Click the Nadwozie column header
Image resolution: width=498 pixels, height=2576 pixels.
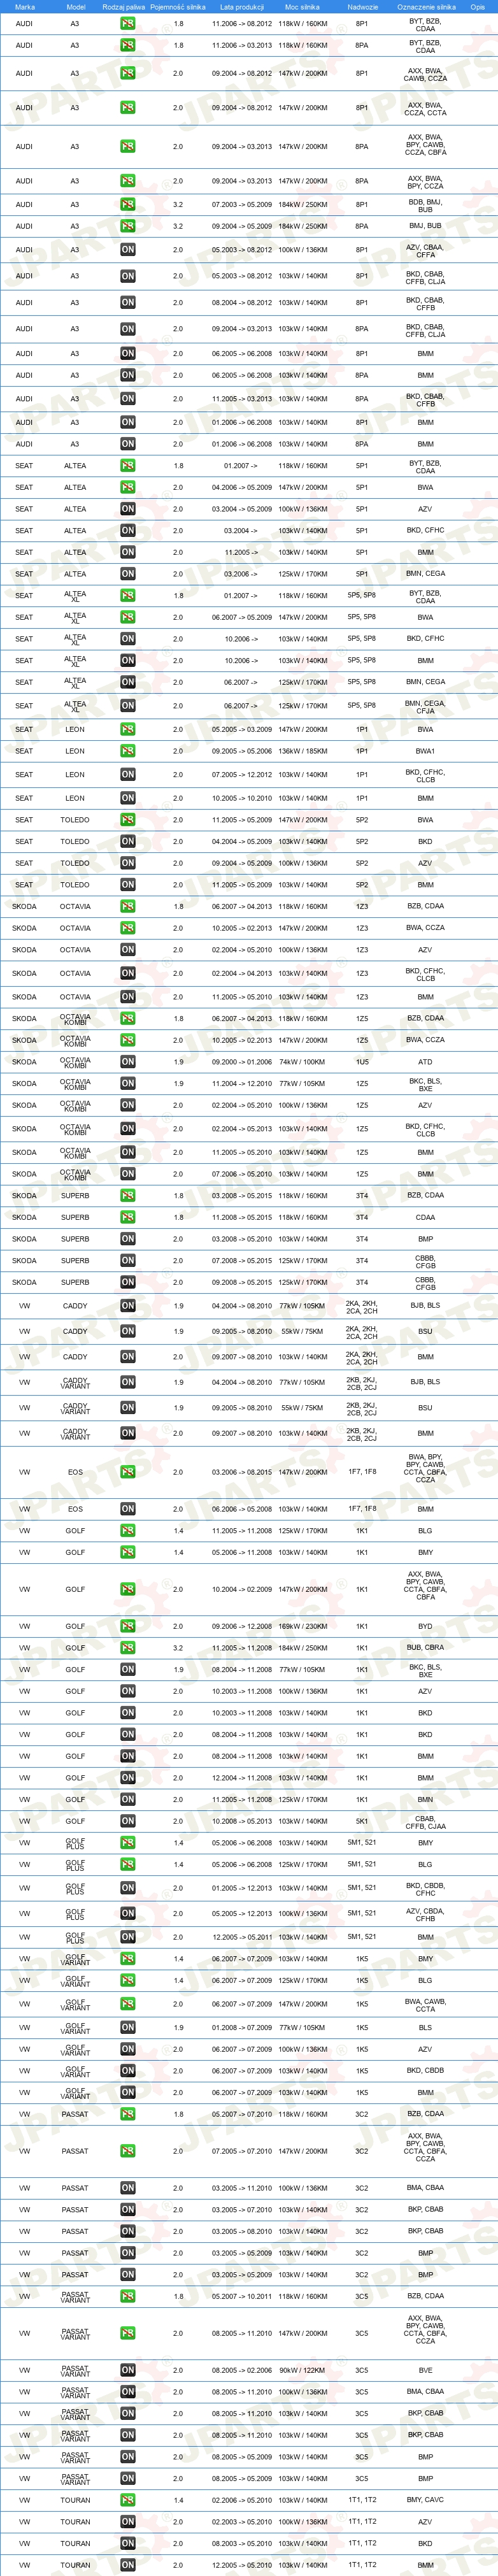pyautogui.click(x=362, y=7)
